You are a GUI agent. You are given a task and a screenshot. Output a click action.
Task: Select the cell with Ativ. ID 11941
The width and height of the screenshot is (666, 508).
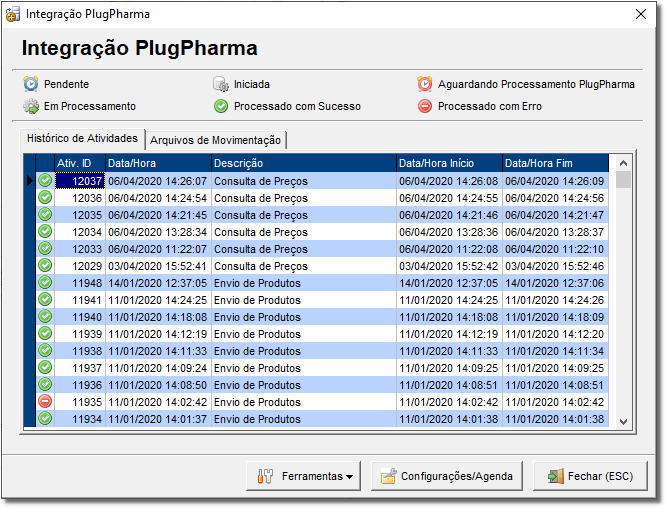[x=80, y=300]
